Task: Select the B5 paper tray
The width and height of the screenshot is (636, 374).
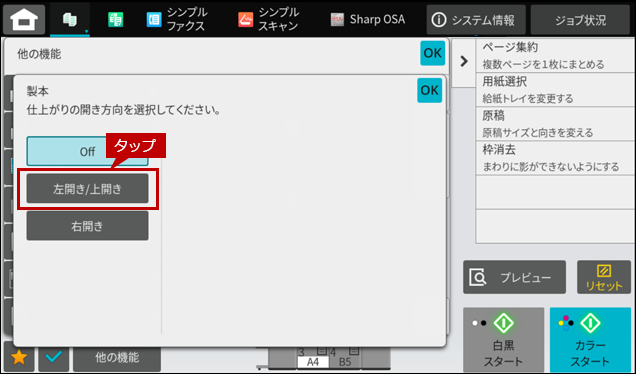Action: 344,358
